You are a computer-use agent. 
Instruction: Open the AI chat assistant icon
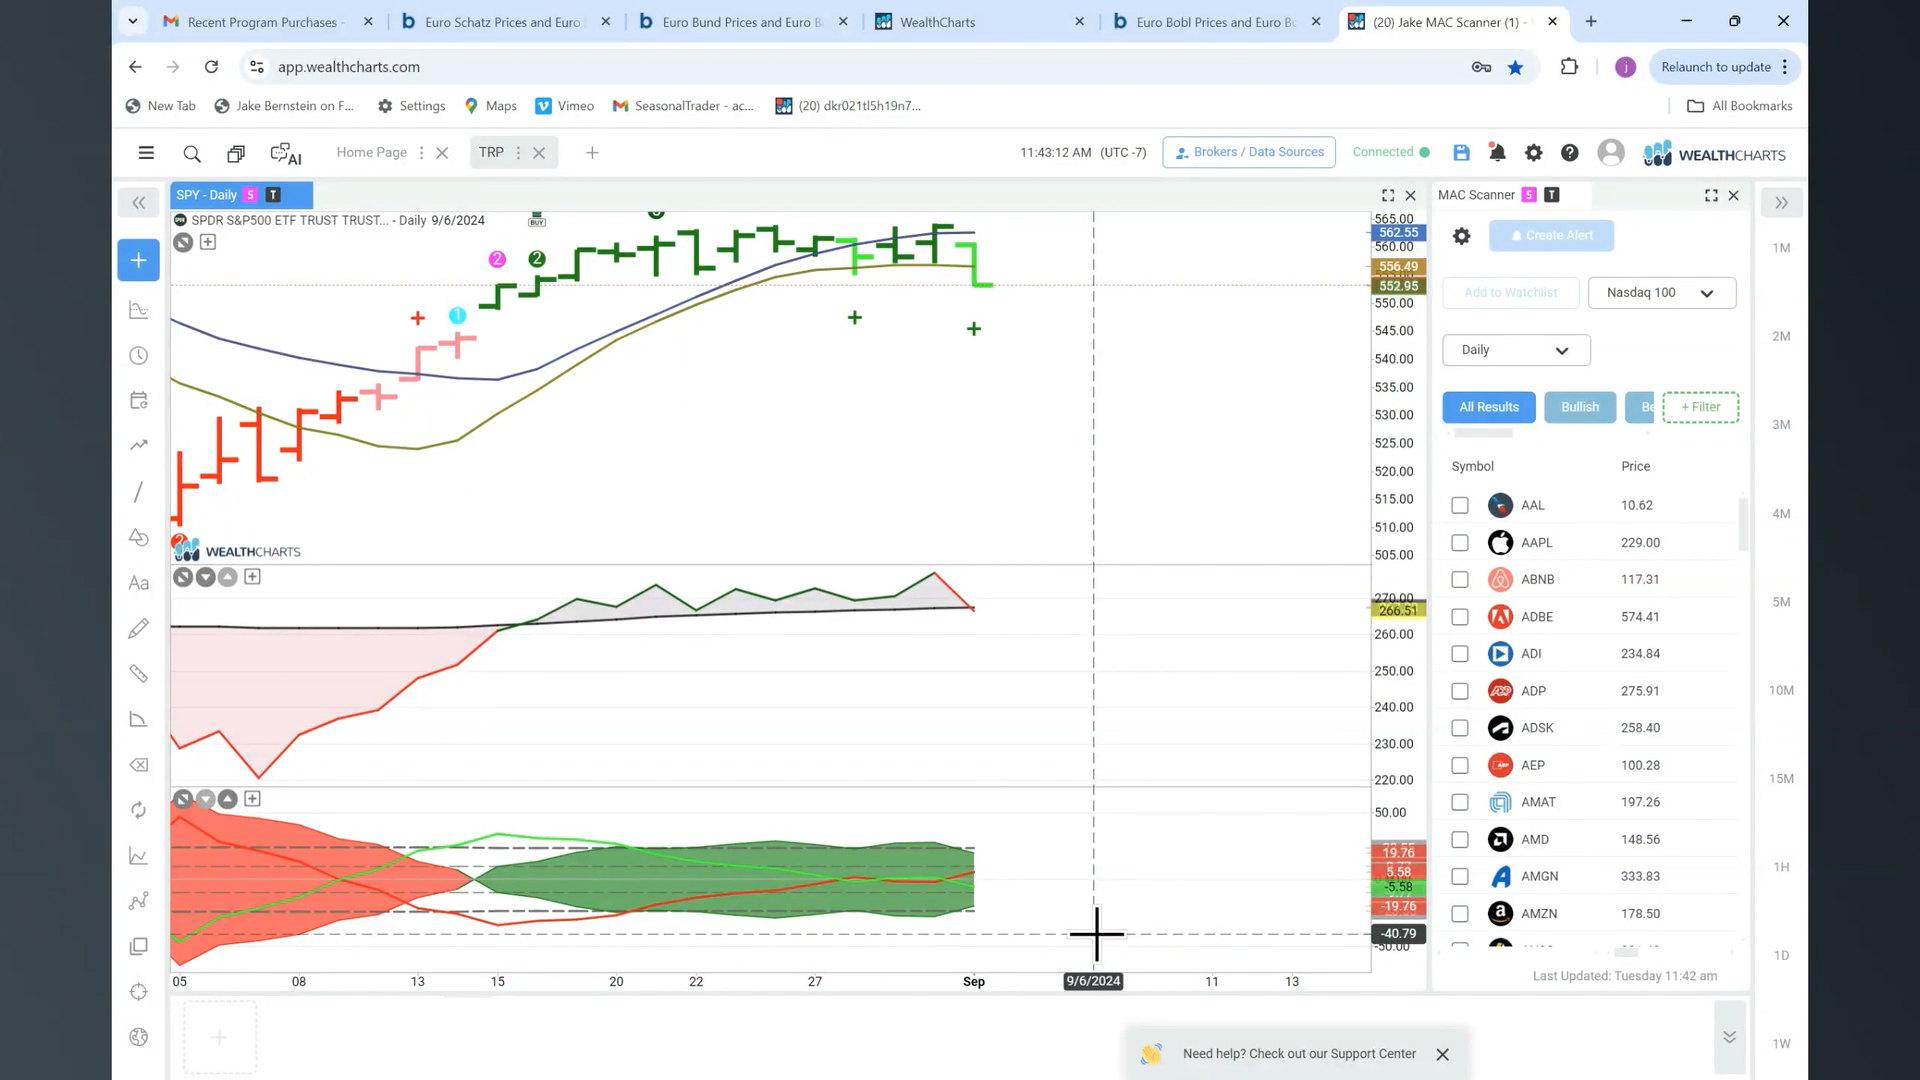click(286, 153)
